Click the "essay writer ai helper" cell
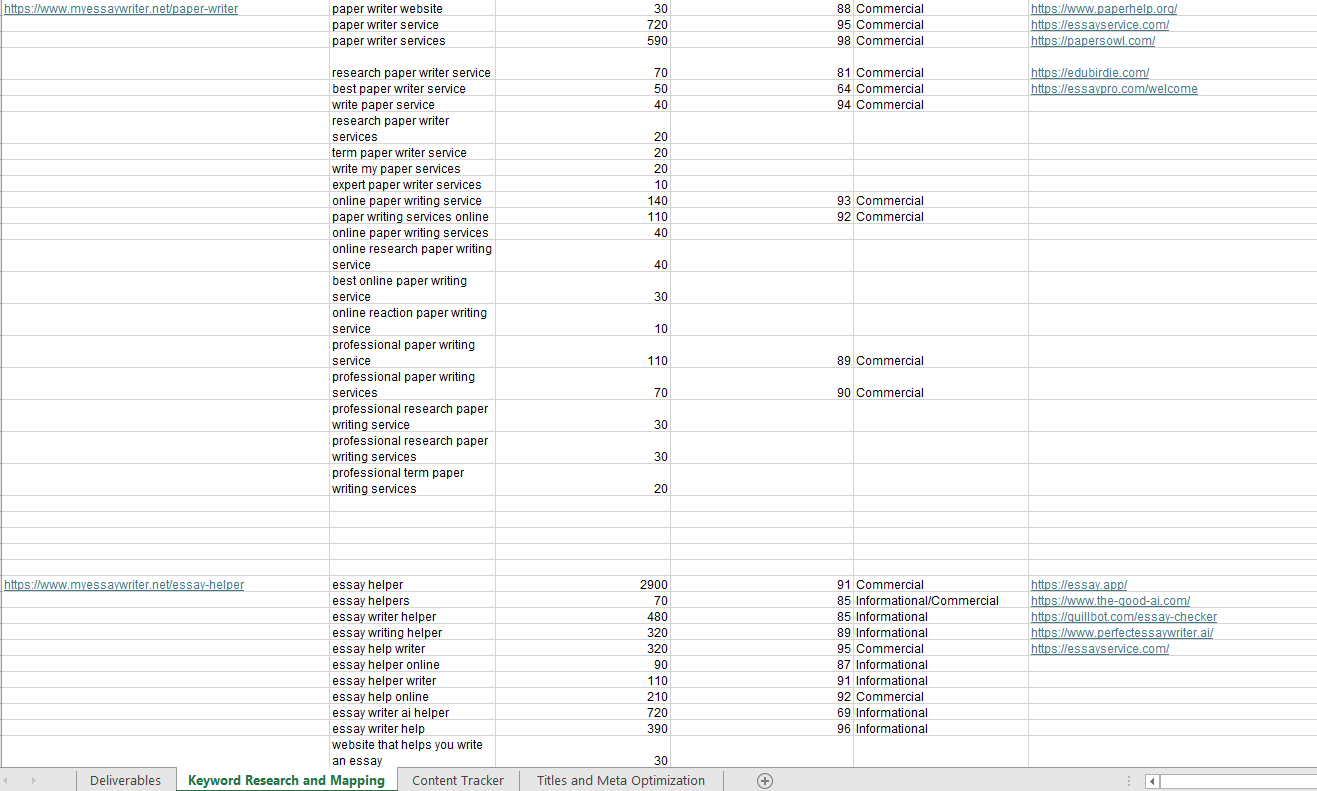 [x=412, y=713]
